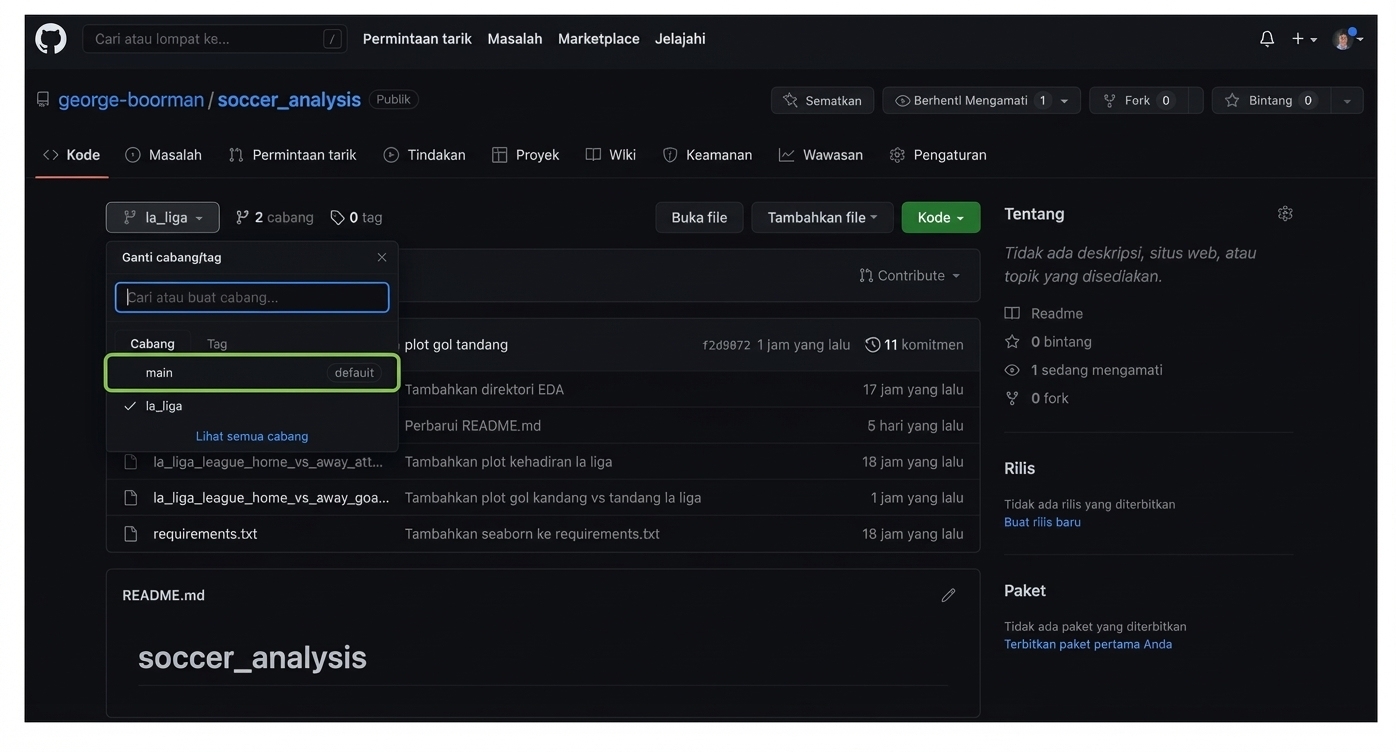Open 'Tambahkan seaborn ke requirements.txt' commit
The image size is (1396, 752).
(532, 533)
